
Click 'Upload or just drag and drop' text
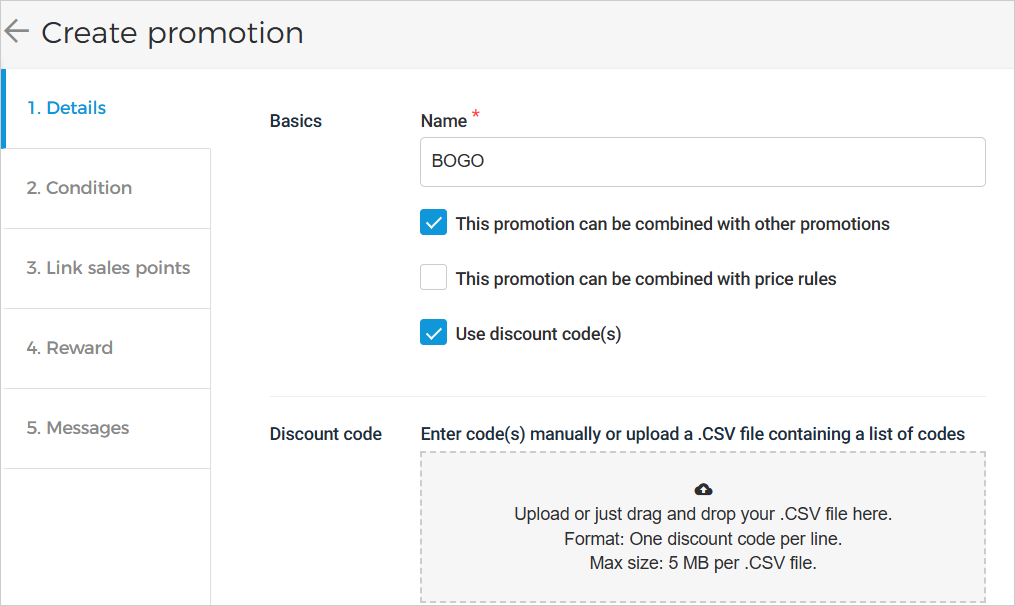[702, 515]
